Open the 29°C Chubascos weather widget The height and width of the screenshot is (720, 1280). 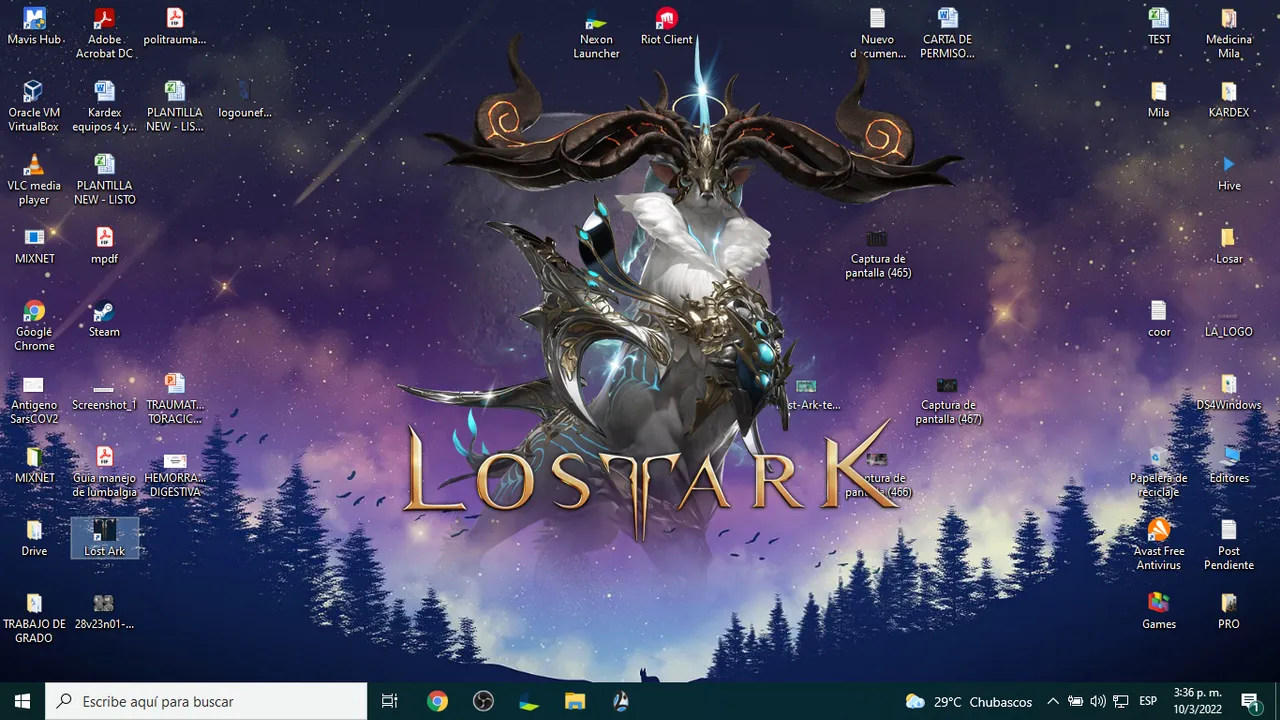tap(968, 701)
